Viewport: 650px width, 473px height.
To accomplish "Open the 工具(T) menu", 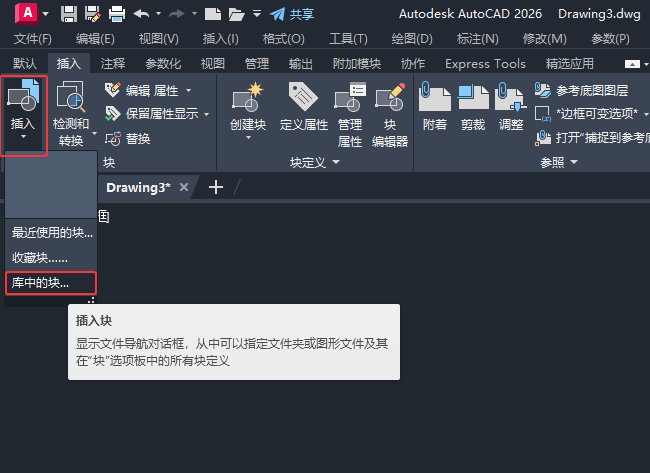I will click(348, 39).
